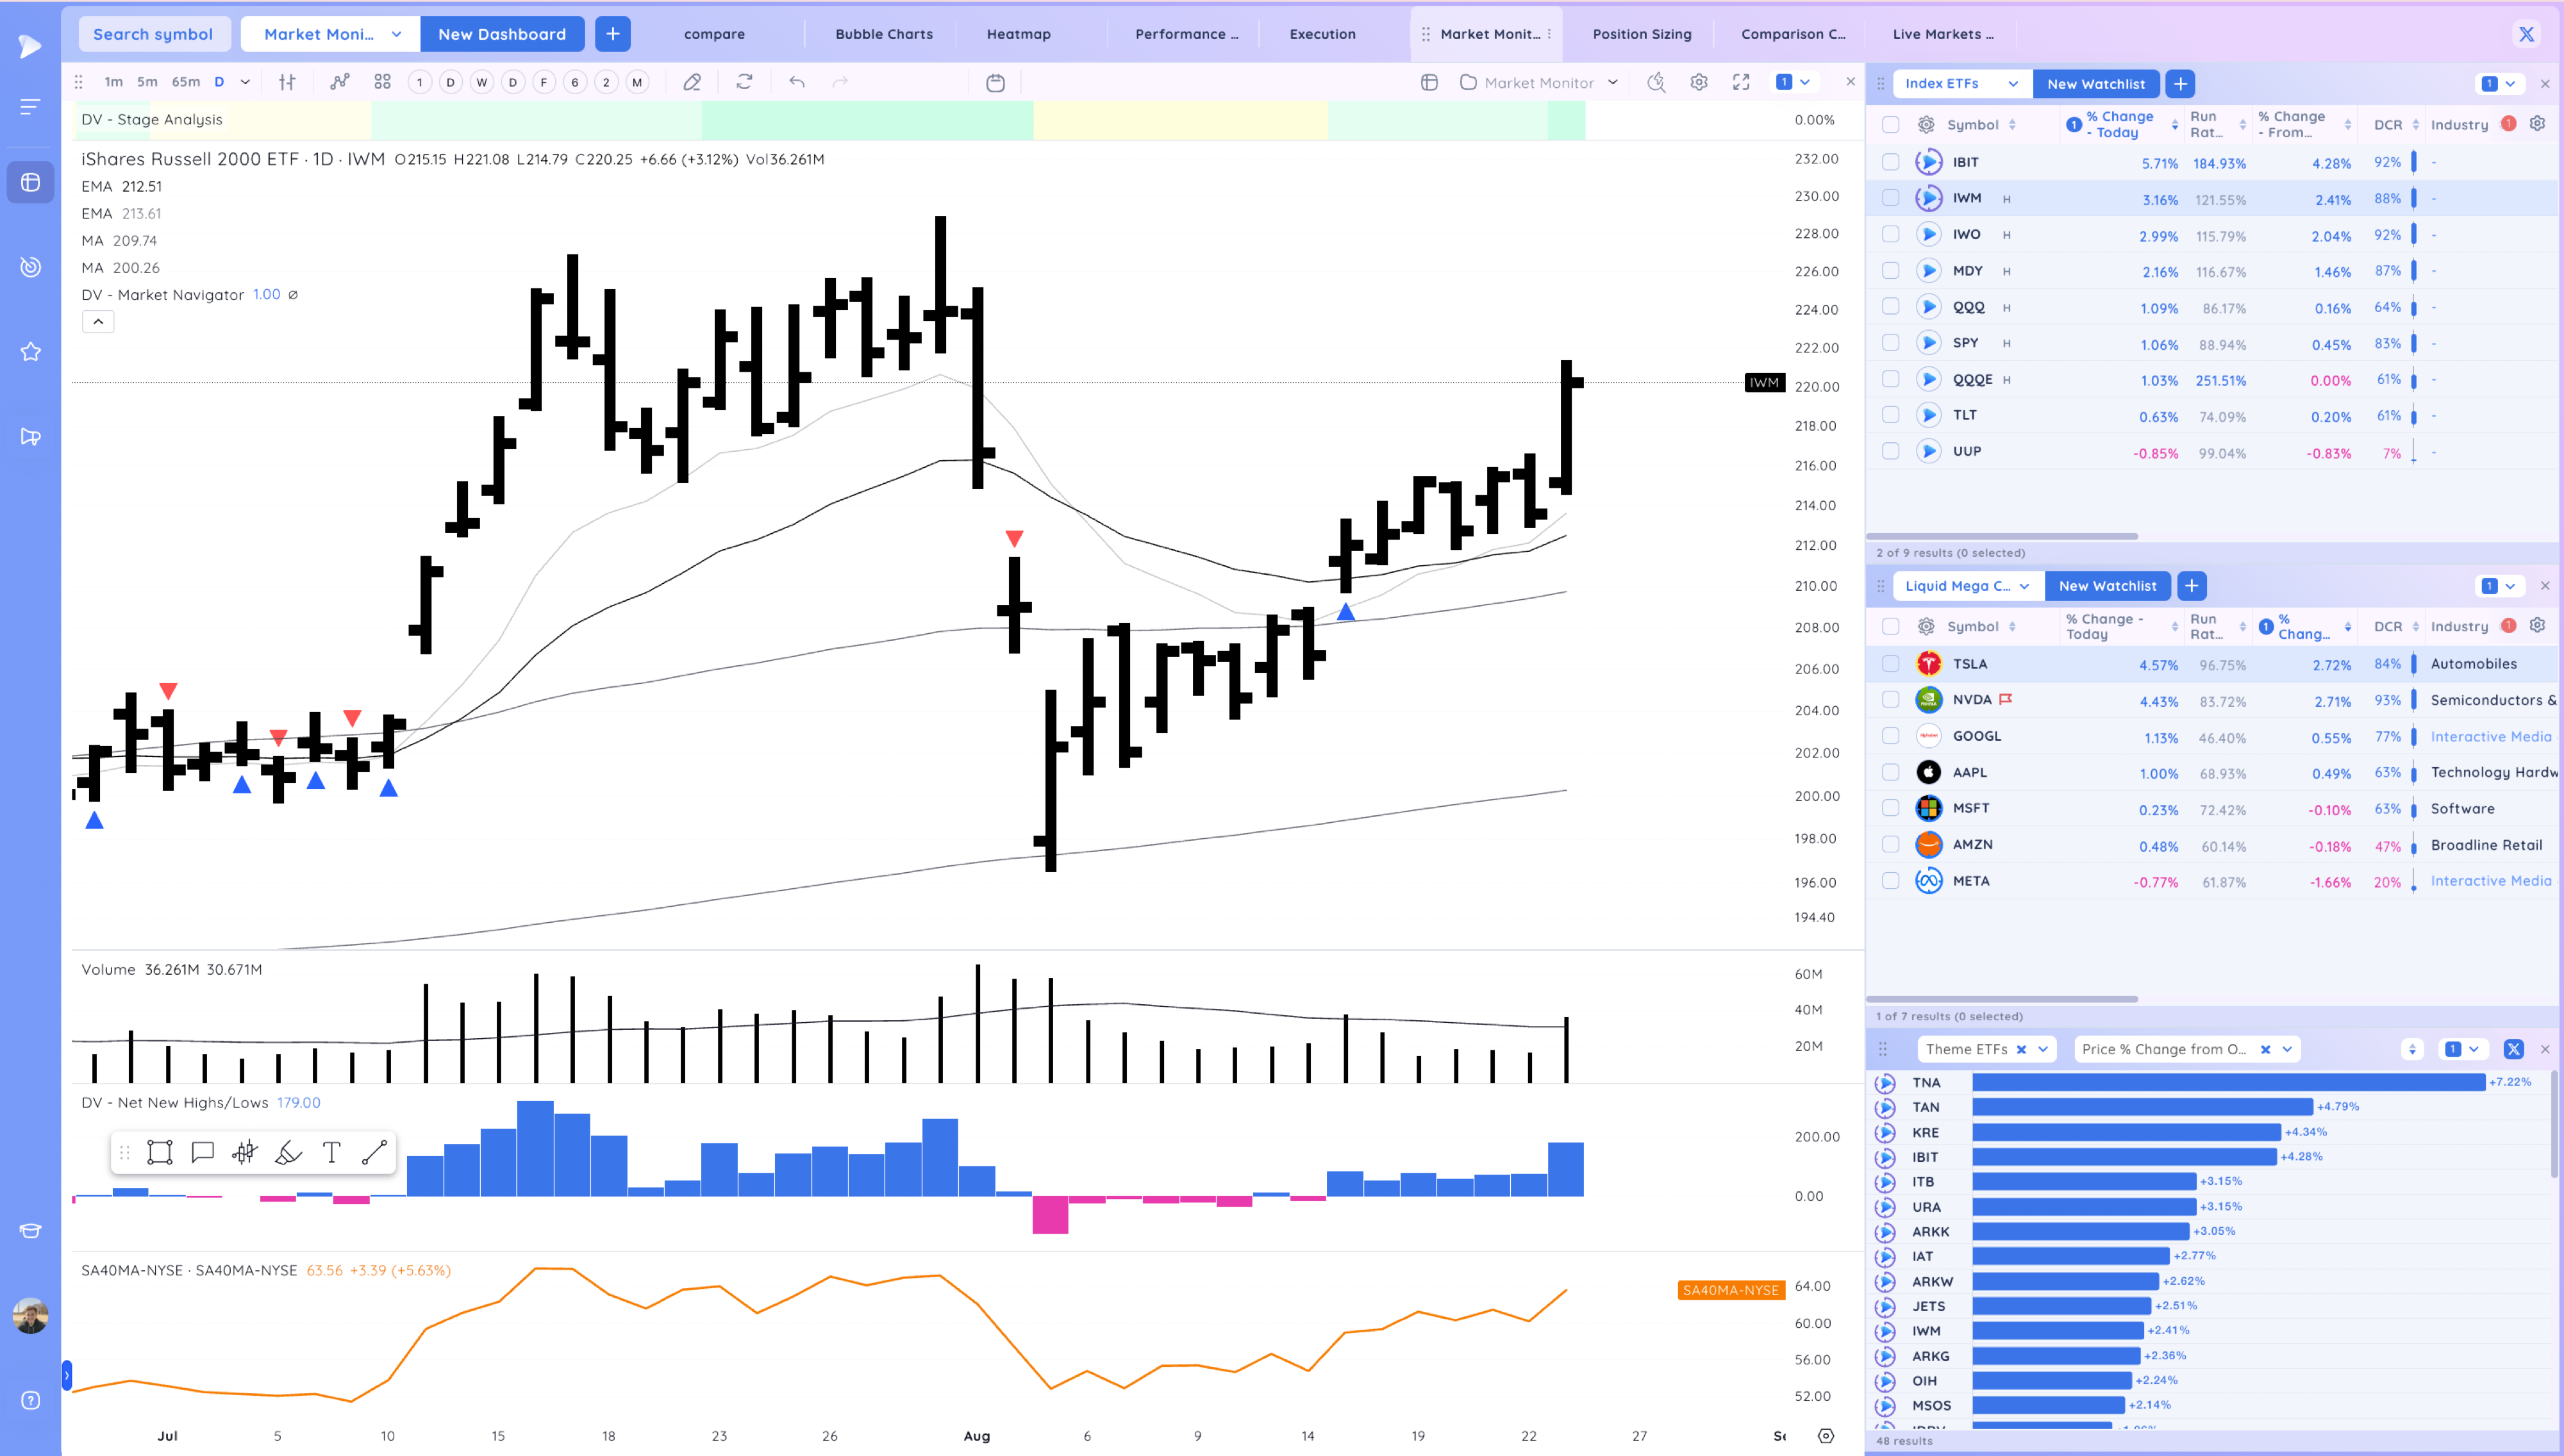This screenshot has width=2564, height=1456.
Task: Click the star favorites sidebar icon
Action: pyautogui.click(x=30, y=352)
